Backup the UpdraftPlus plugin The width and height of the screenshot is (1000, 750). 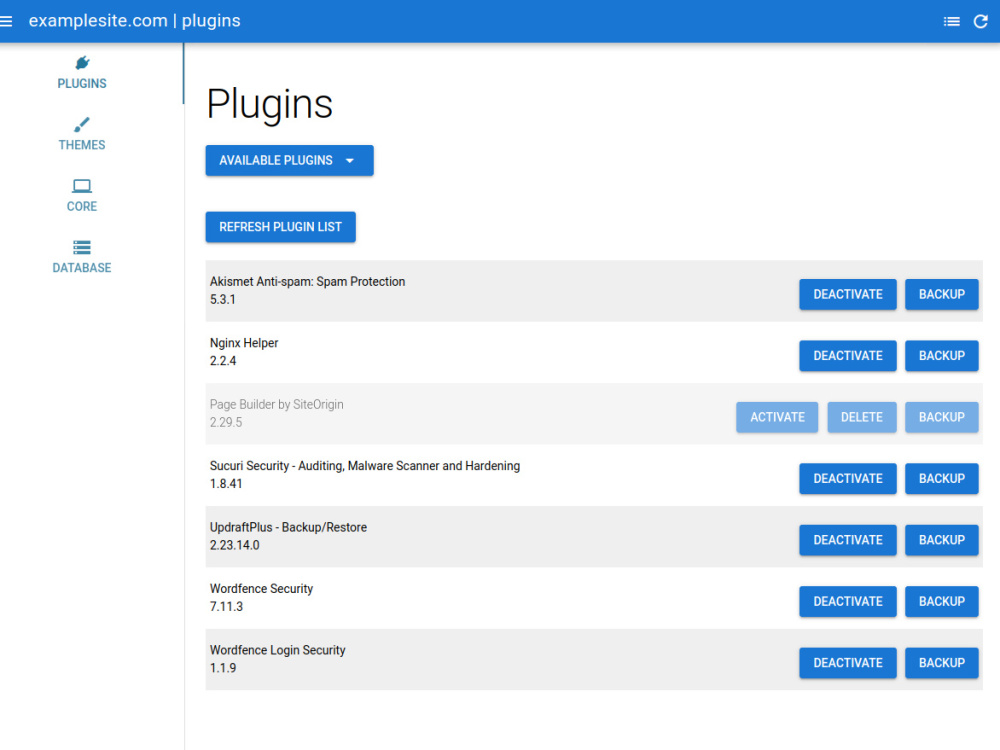[x=941, y=540]
